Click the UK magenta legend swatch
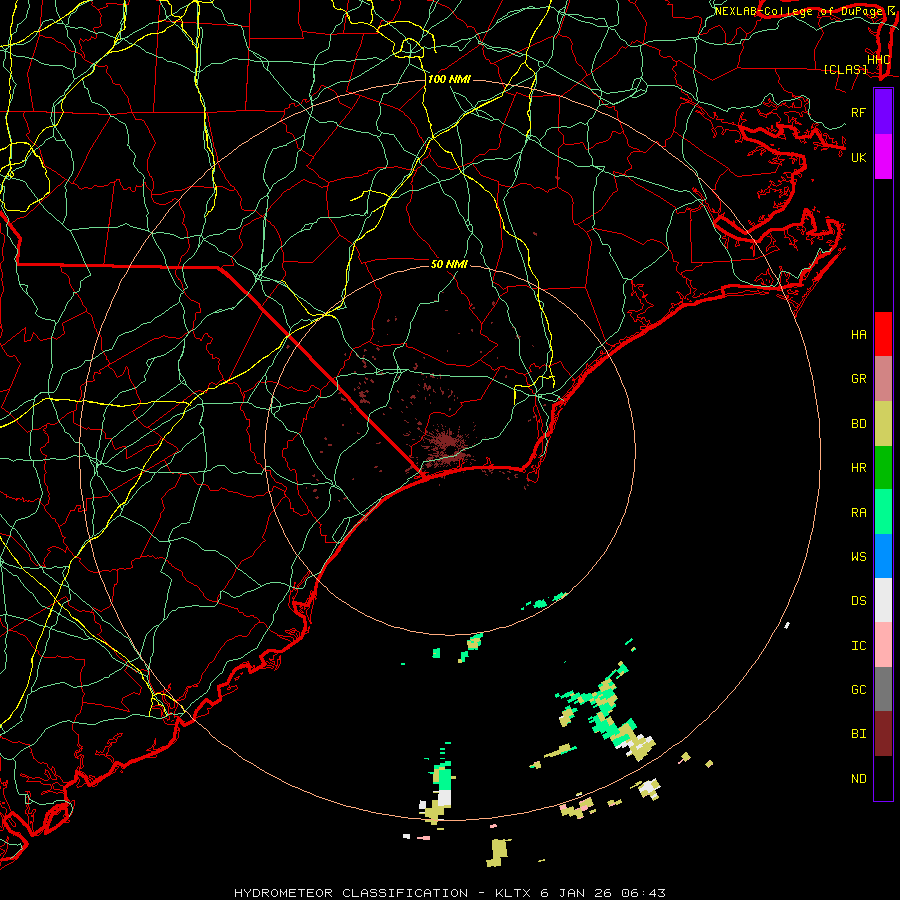 883,157
